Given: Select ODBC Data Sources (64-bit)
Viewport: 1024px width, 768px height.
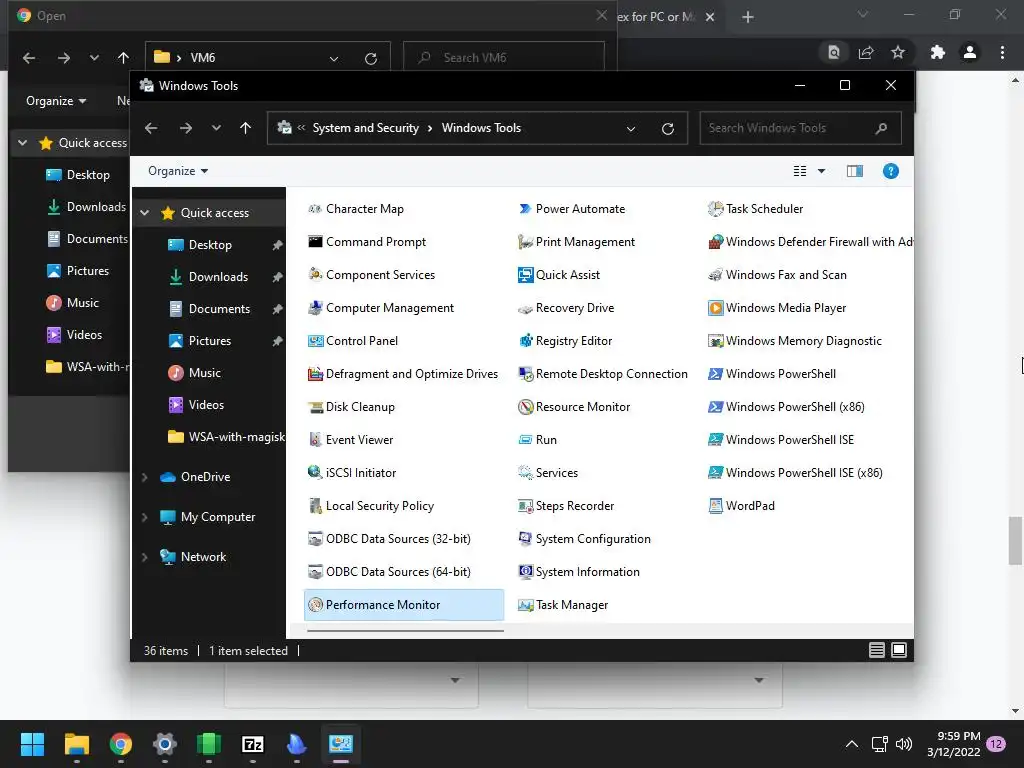Looking at the screenshot, I should (x=389, y=571).
